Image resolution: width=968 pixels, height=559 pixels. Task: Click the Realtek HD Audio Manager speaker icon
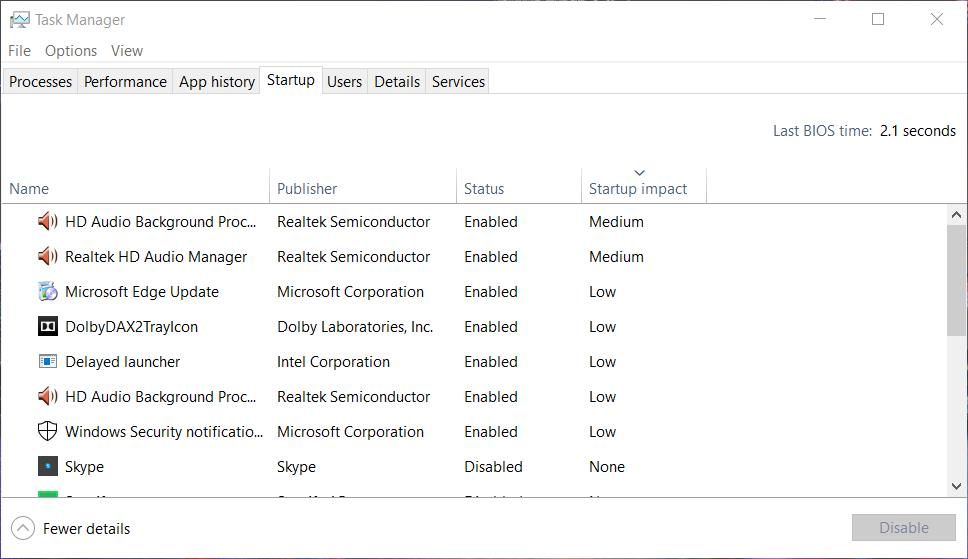(x=47, y=257)
